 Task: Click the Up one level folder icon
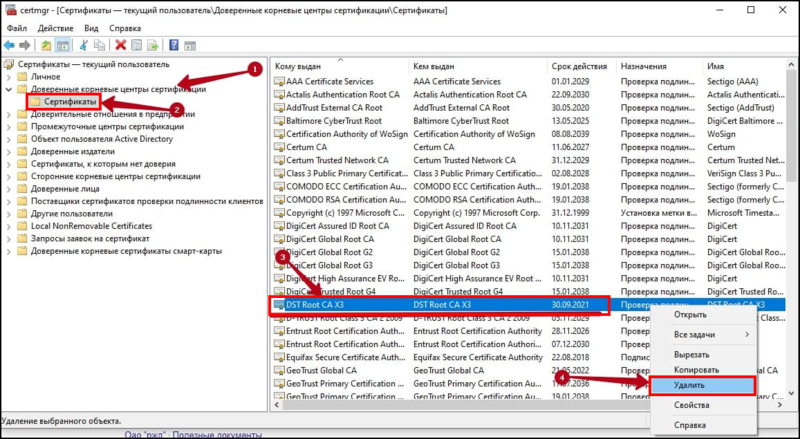click(47, 45)
